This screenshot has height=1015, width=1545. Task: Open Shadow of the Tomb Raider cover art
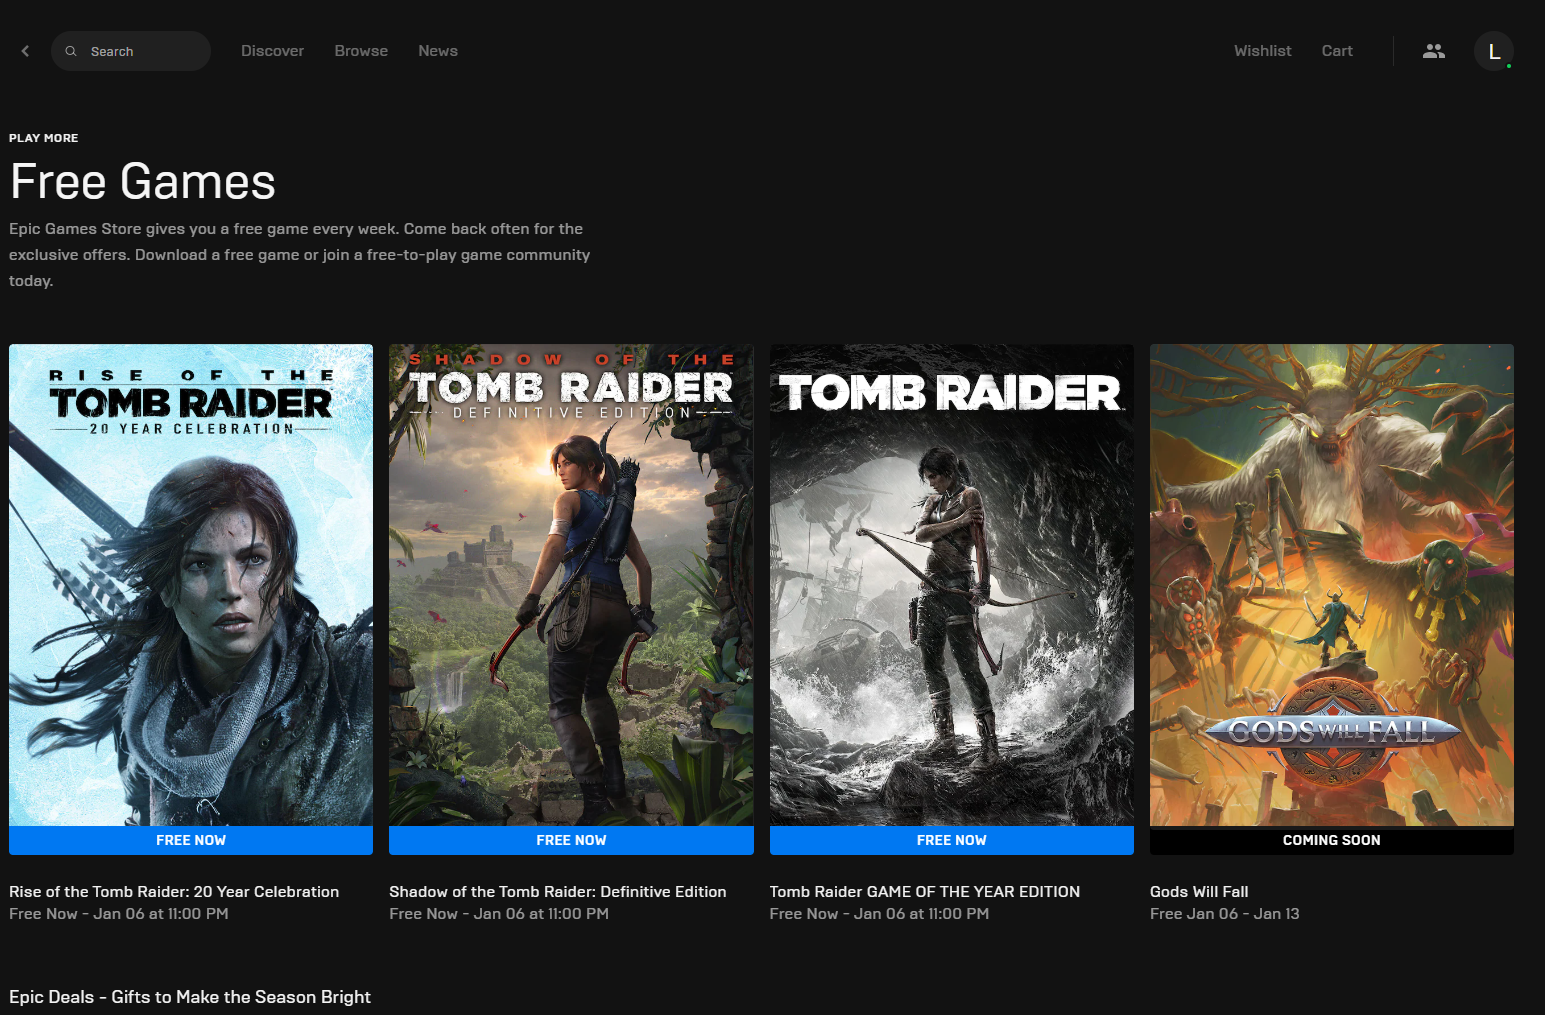point(571,585)
